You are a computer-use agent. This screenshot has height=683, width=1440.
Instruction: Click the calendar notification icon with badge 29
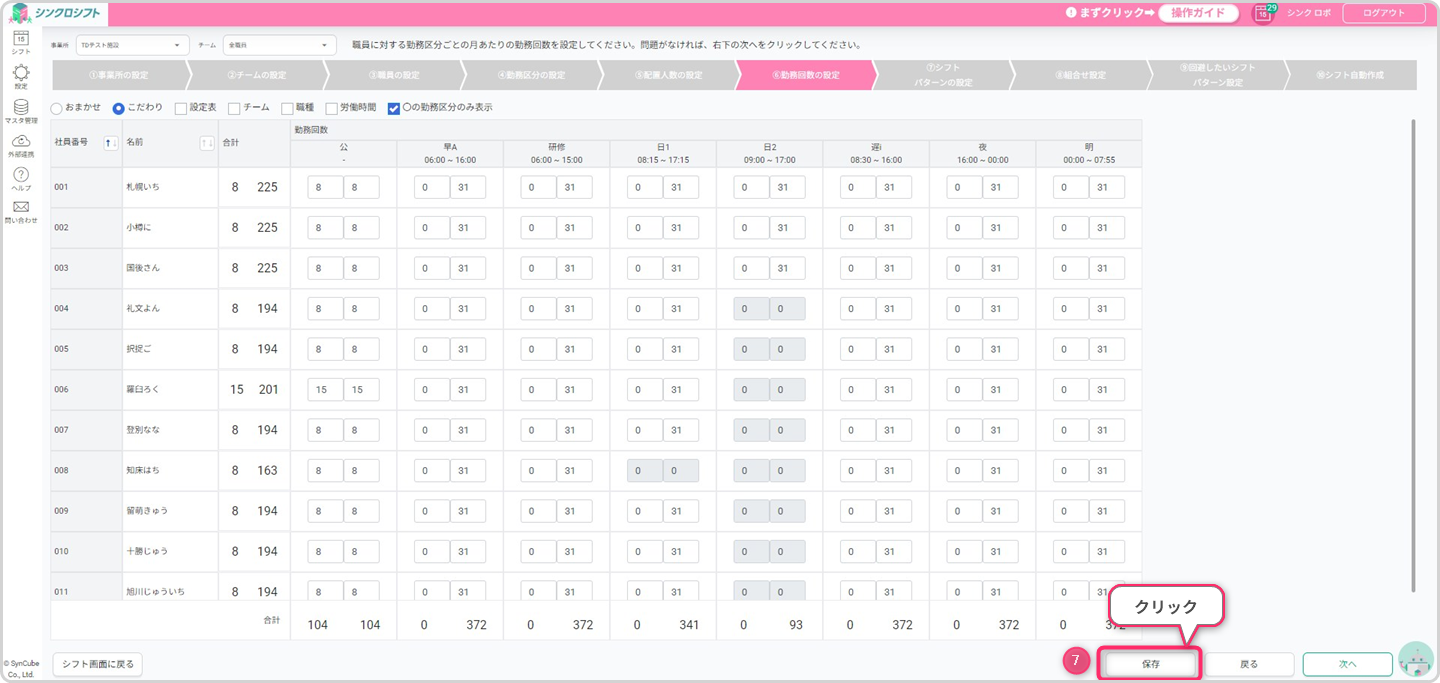click(x=1264, y=13)
